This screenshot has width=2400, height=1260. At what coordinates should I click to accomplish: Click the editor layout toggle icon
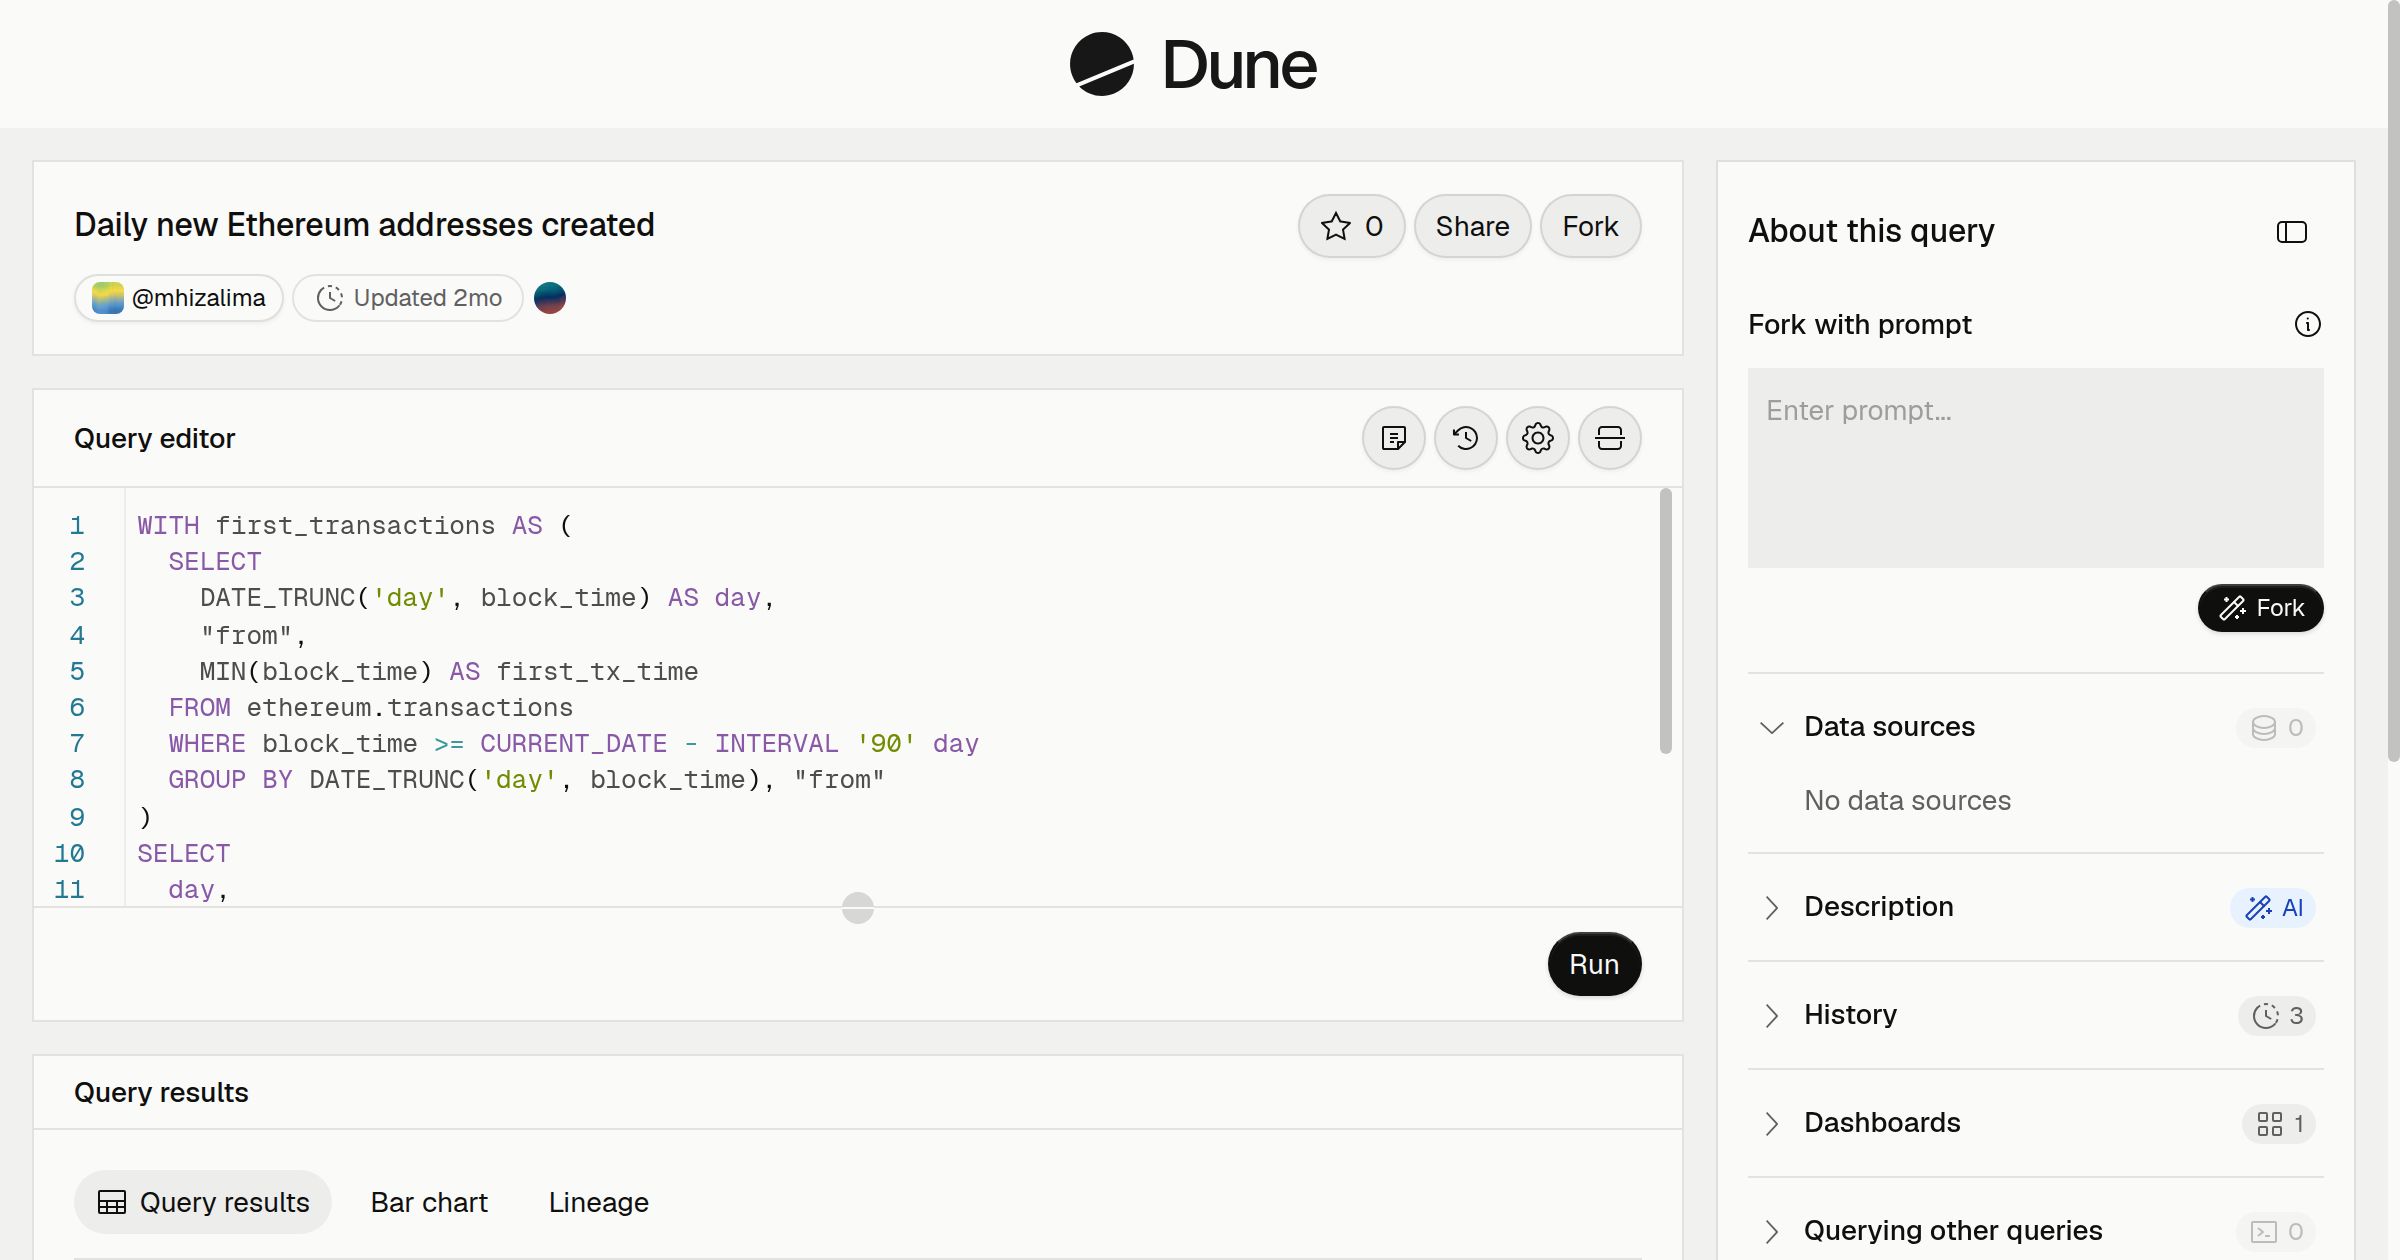pos(1610,438)
